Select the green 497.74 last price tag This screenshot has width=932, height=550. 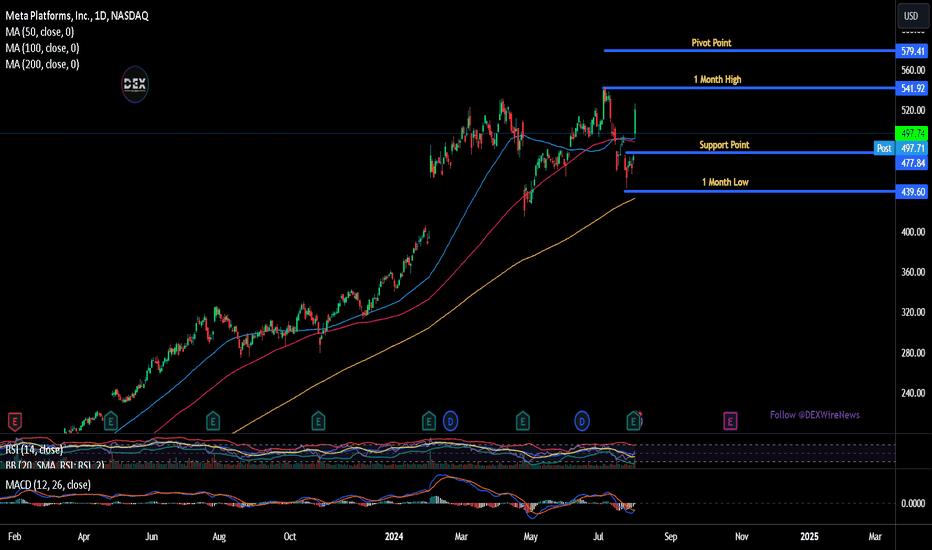coord(912,133)
